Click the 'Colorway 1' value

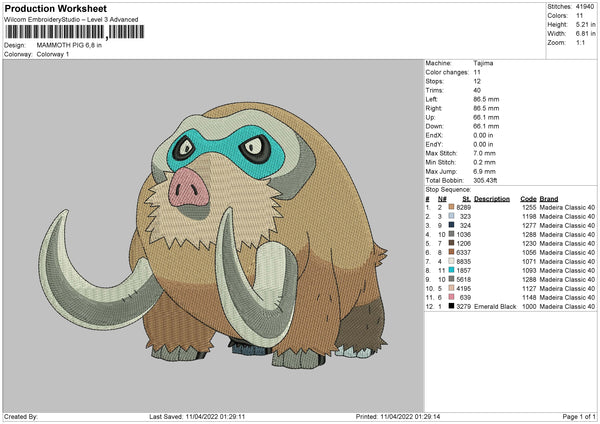tap(53, 54)
